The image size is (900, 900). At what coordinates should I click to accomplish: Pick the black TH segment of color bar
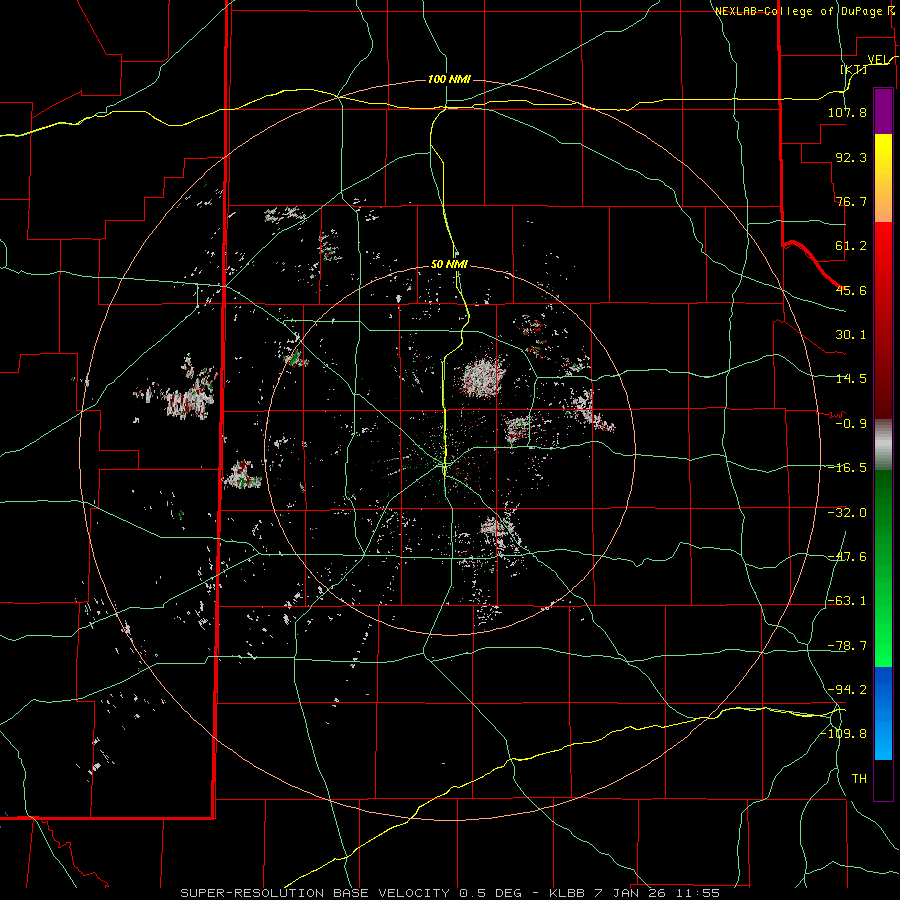(883, 779)
